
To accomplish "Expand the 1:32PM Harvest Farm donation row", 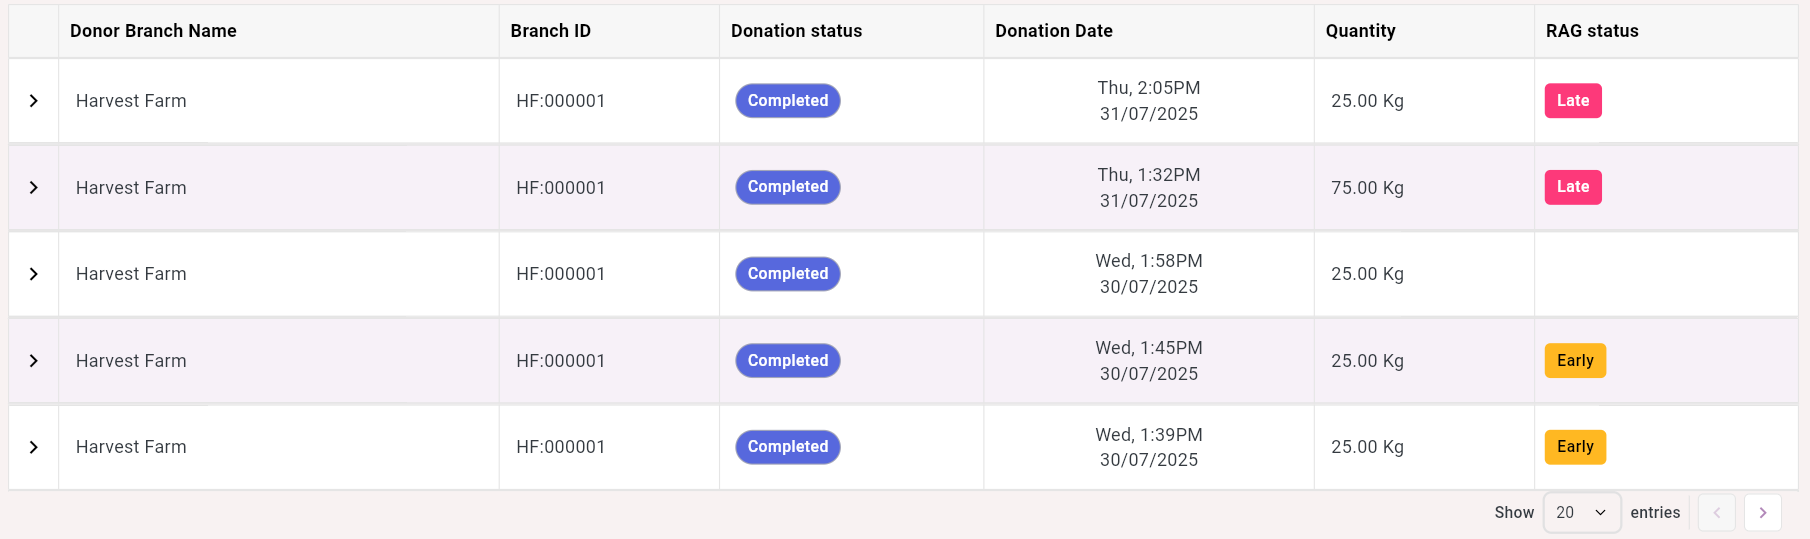I will click(34, 188).
